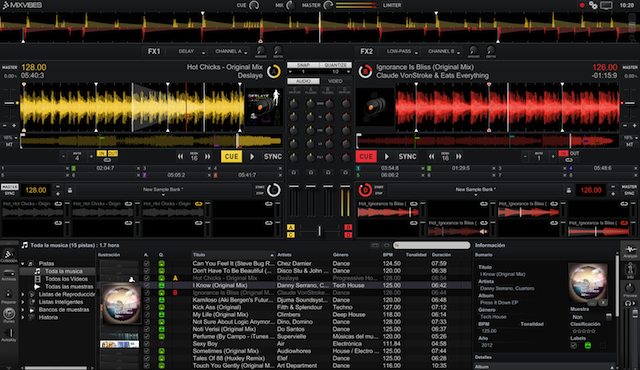Jump backward on deck A
This screenshot has width=640, height=370.
pos(180,157)
